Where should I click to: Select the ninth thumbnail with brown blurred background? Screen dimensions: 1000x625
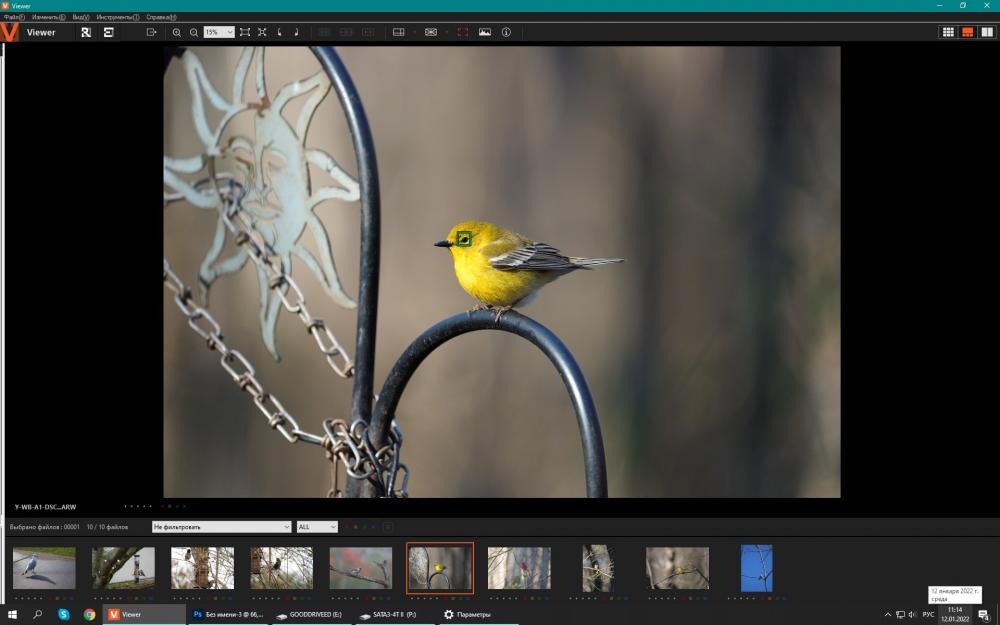tap(677, 568)
